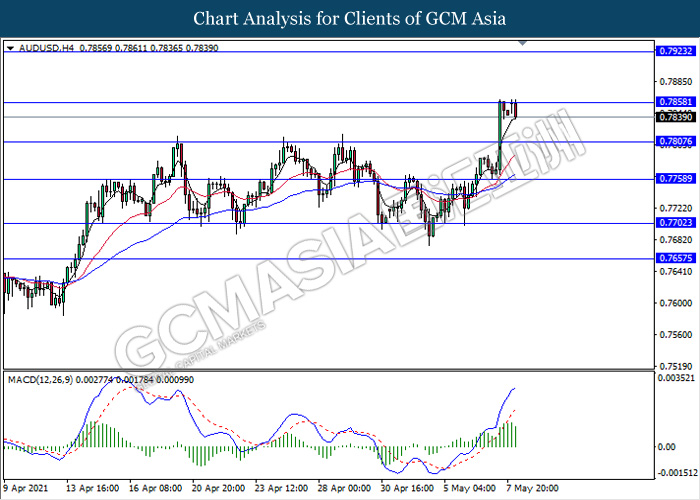
Task: Select the 0.79232 price level label
Action: 675,51
